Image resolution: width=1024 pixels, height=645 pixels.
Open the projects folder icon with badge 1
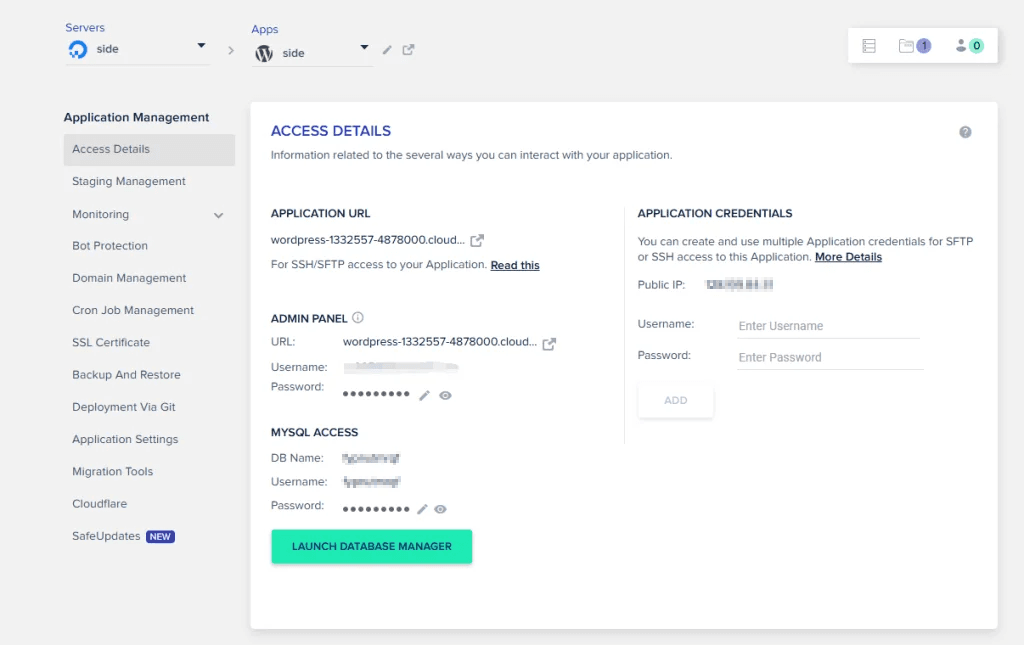914,46
